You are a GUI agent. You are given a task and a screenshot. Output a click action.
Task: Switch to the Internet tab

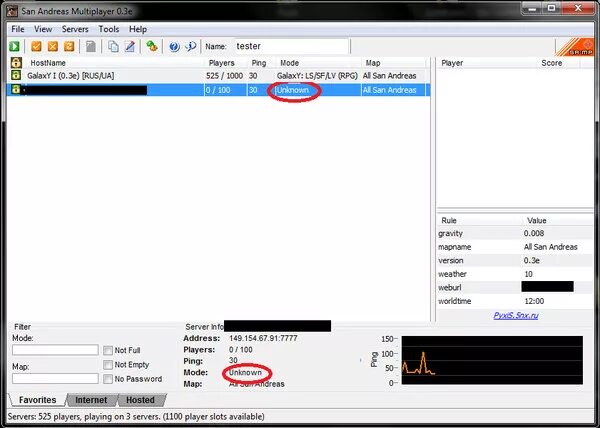(x=91, y=400)
